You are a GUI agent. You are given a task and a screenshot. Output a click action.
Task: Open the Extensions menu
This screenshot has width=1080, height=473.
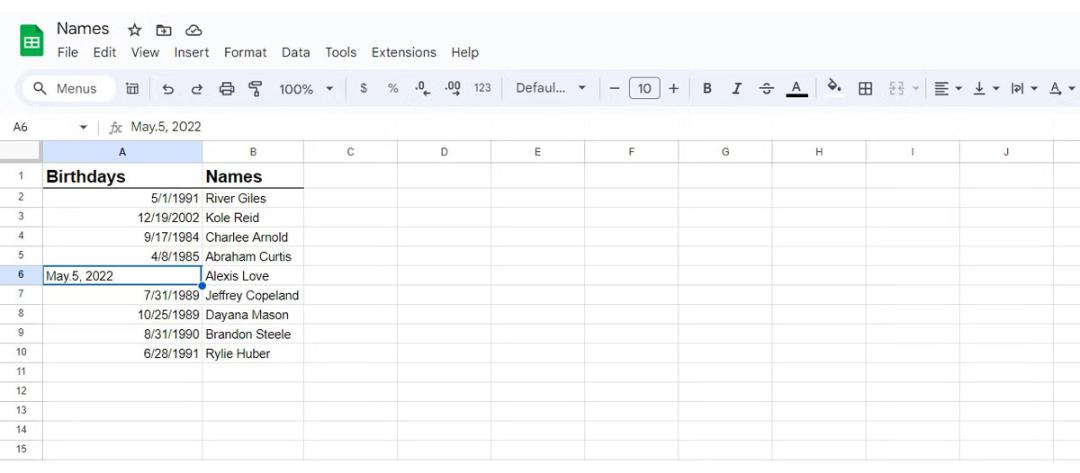point(404,52)
